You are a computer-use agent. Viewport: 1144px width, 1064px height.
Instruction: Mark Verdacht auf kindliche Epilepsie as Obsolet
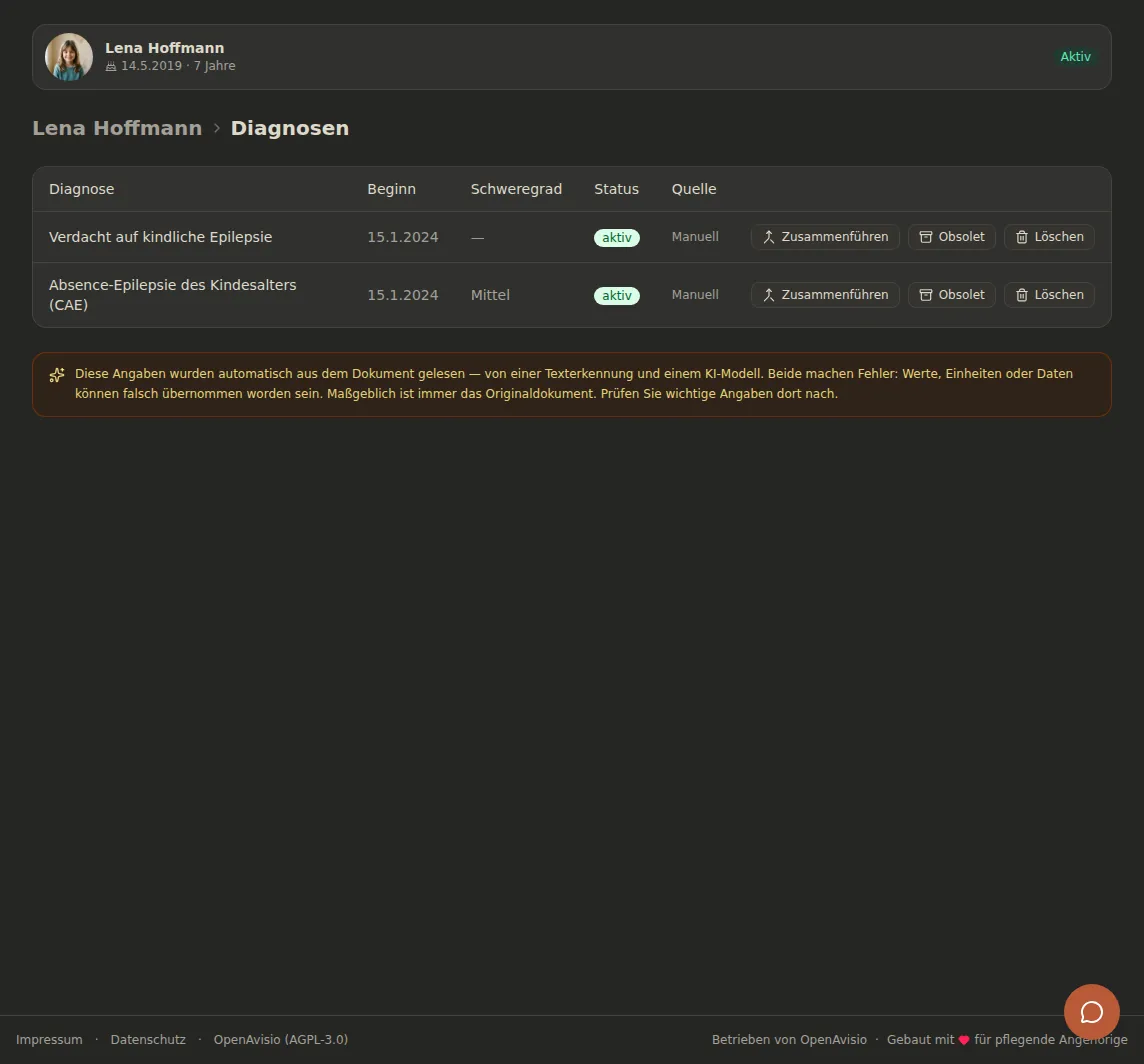[x=951, y=237]
